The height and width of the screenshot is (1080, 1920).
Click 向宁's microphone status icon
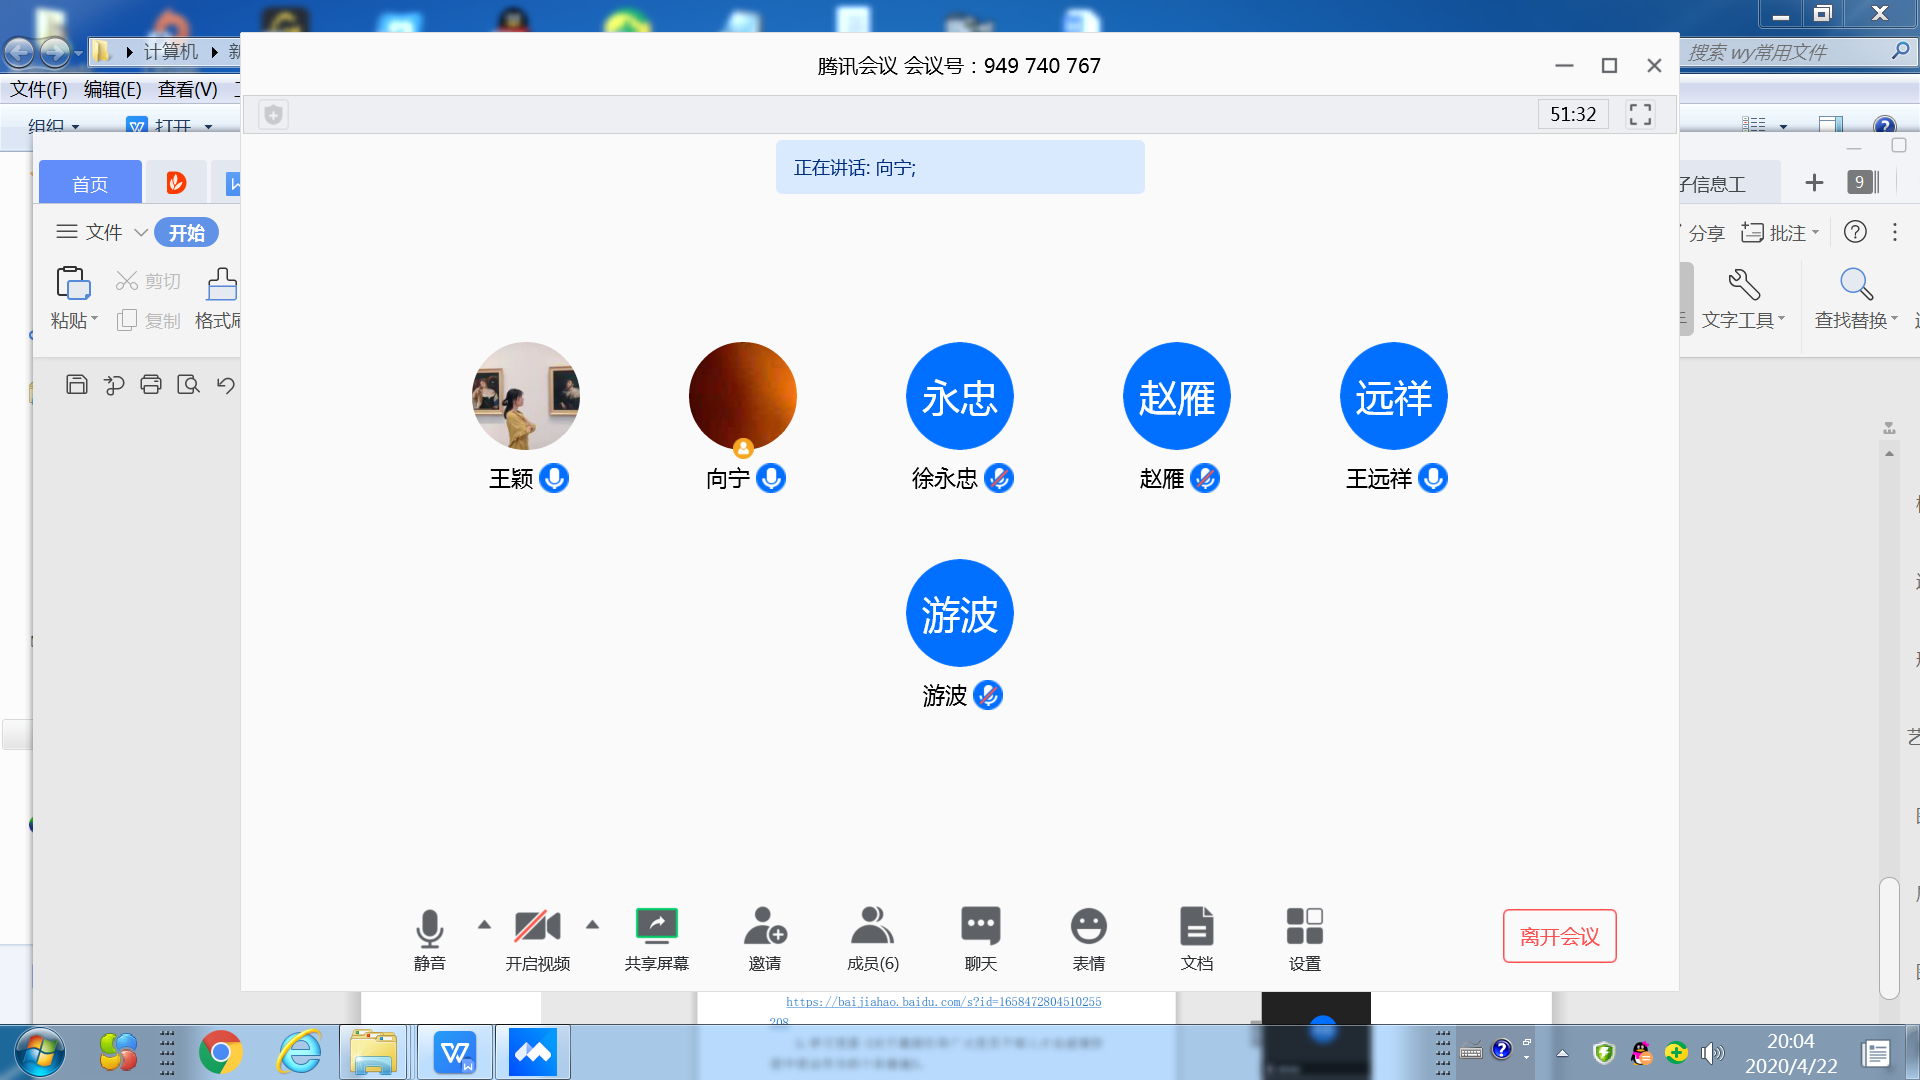(x=771, y=479)
